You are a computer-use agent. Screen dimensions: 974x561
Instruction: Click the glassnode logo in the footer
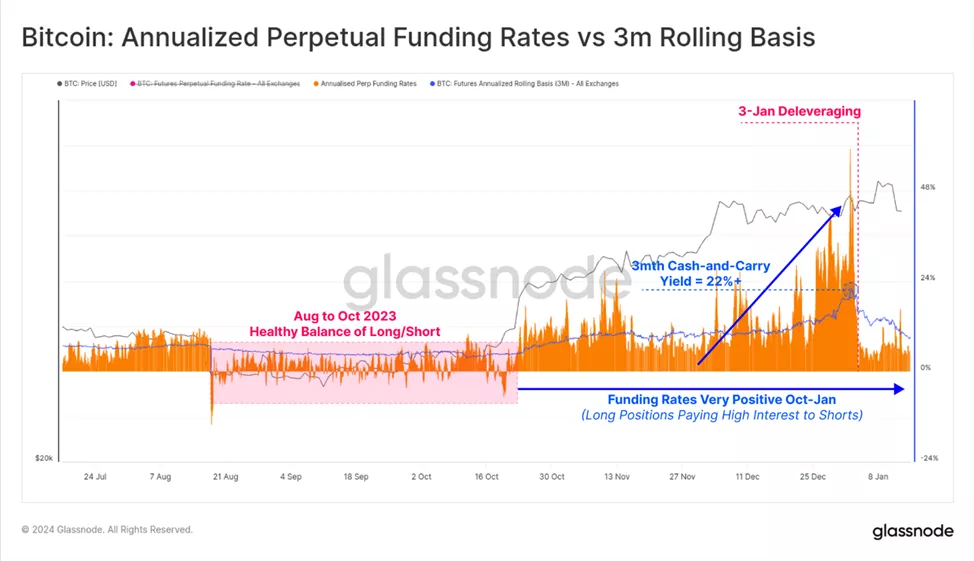pos(911,530)
